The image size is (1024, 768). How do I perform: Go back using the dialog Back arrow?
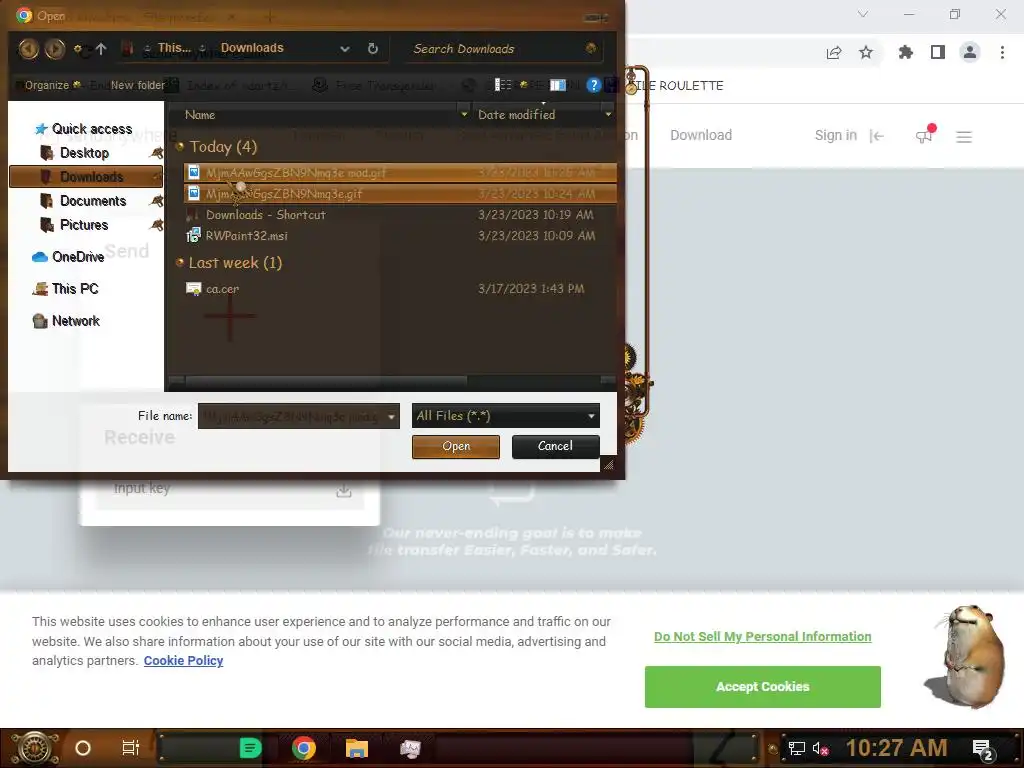tap(28, 49)
